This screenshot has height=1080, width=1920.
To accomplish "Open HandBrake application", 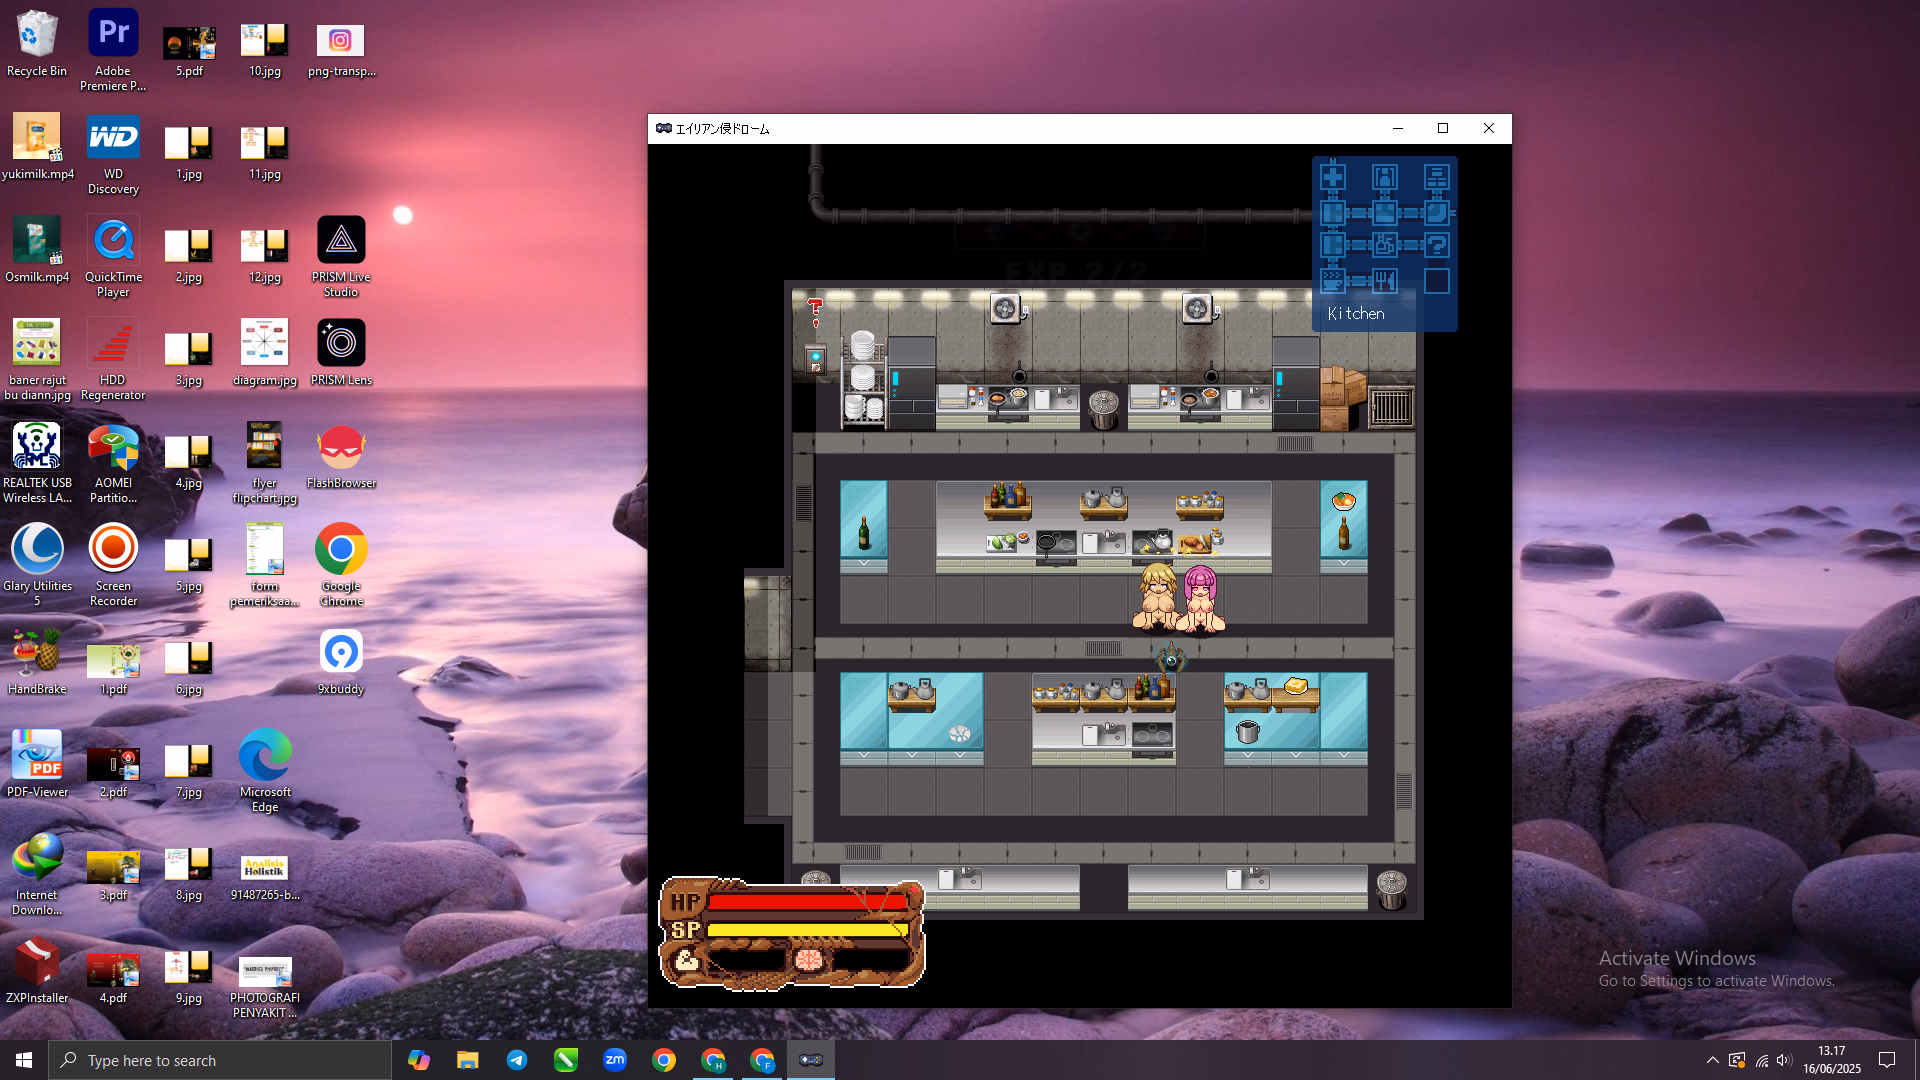I will (37, 662).
